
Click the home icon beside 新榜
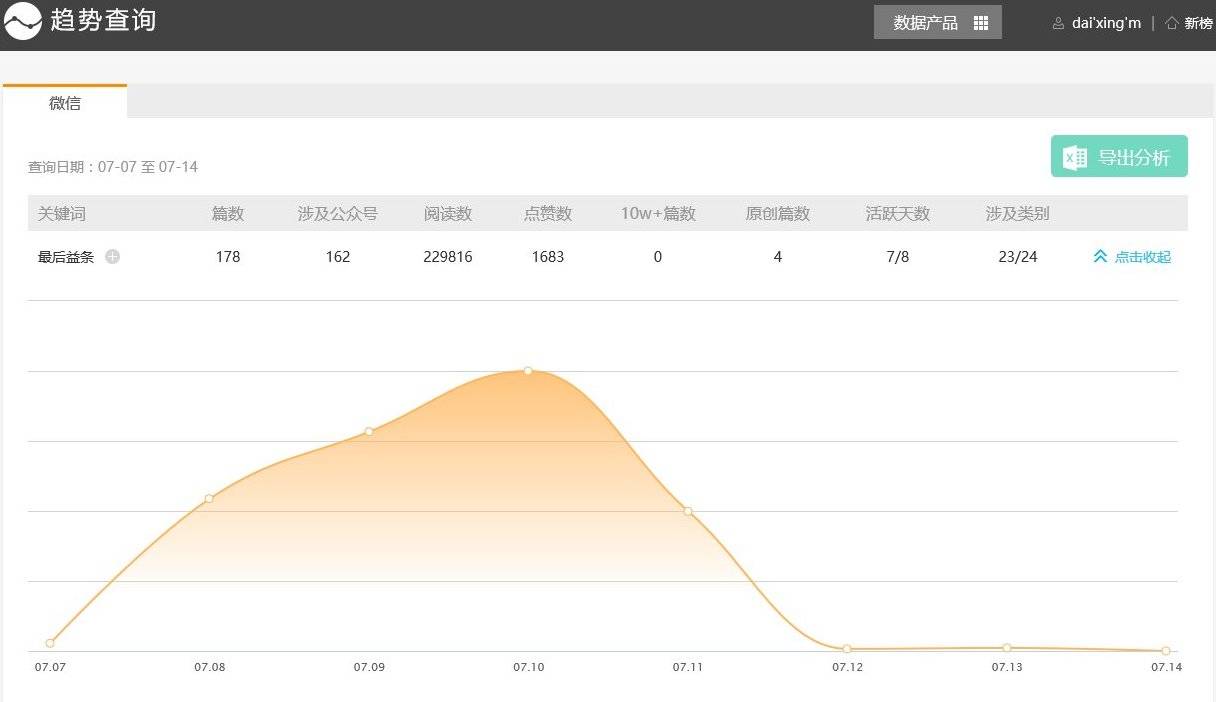pyautogui.click(x=1171, y=23)
